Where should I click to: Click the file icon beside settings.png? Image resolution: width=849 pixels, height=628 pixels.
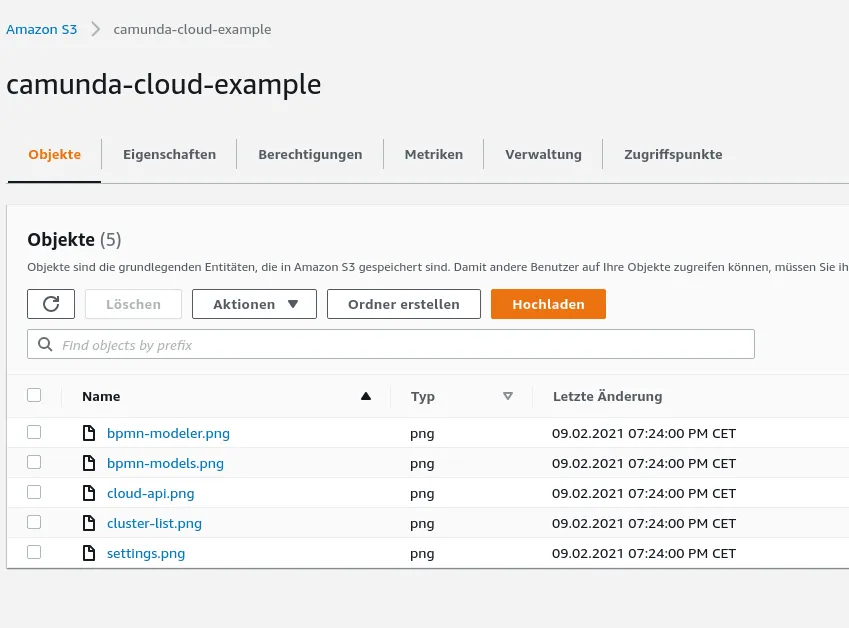(90, 553)
